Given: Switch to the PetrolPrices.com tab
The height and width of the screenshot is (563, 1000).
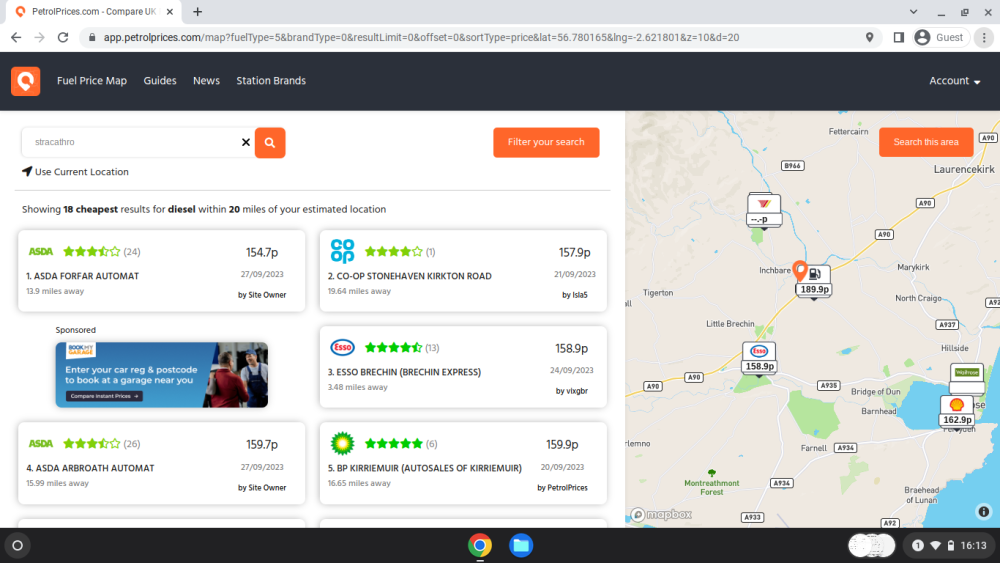Looking at the screenshot, I should click(x=94, y=11).
